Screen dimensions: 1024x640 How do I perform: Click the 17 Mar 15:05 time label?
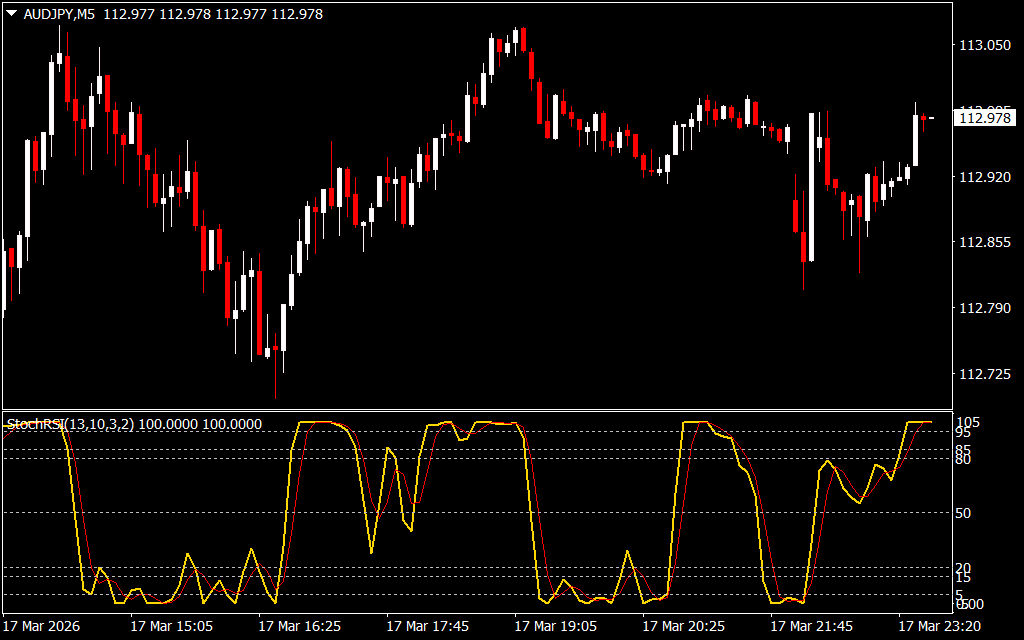(171, 626)
